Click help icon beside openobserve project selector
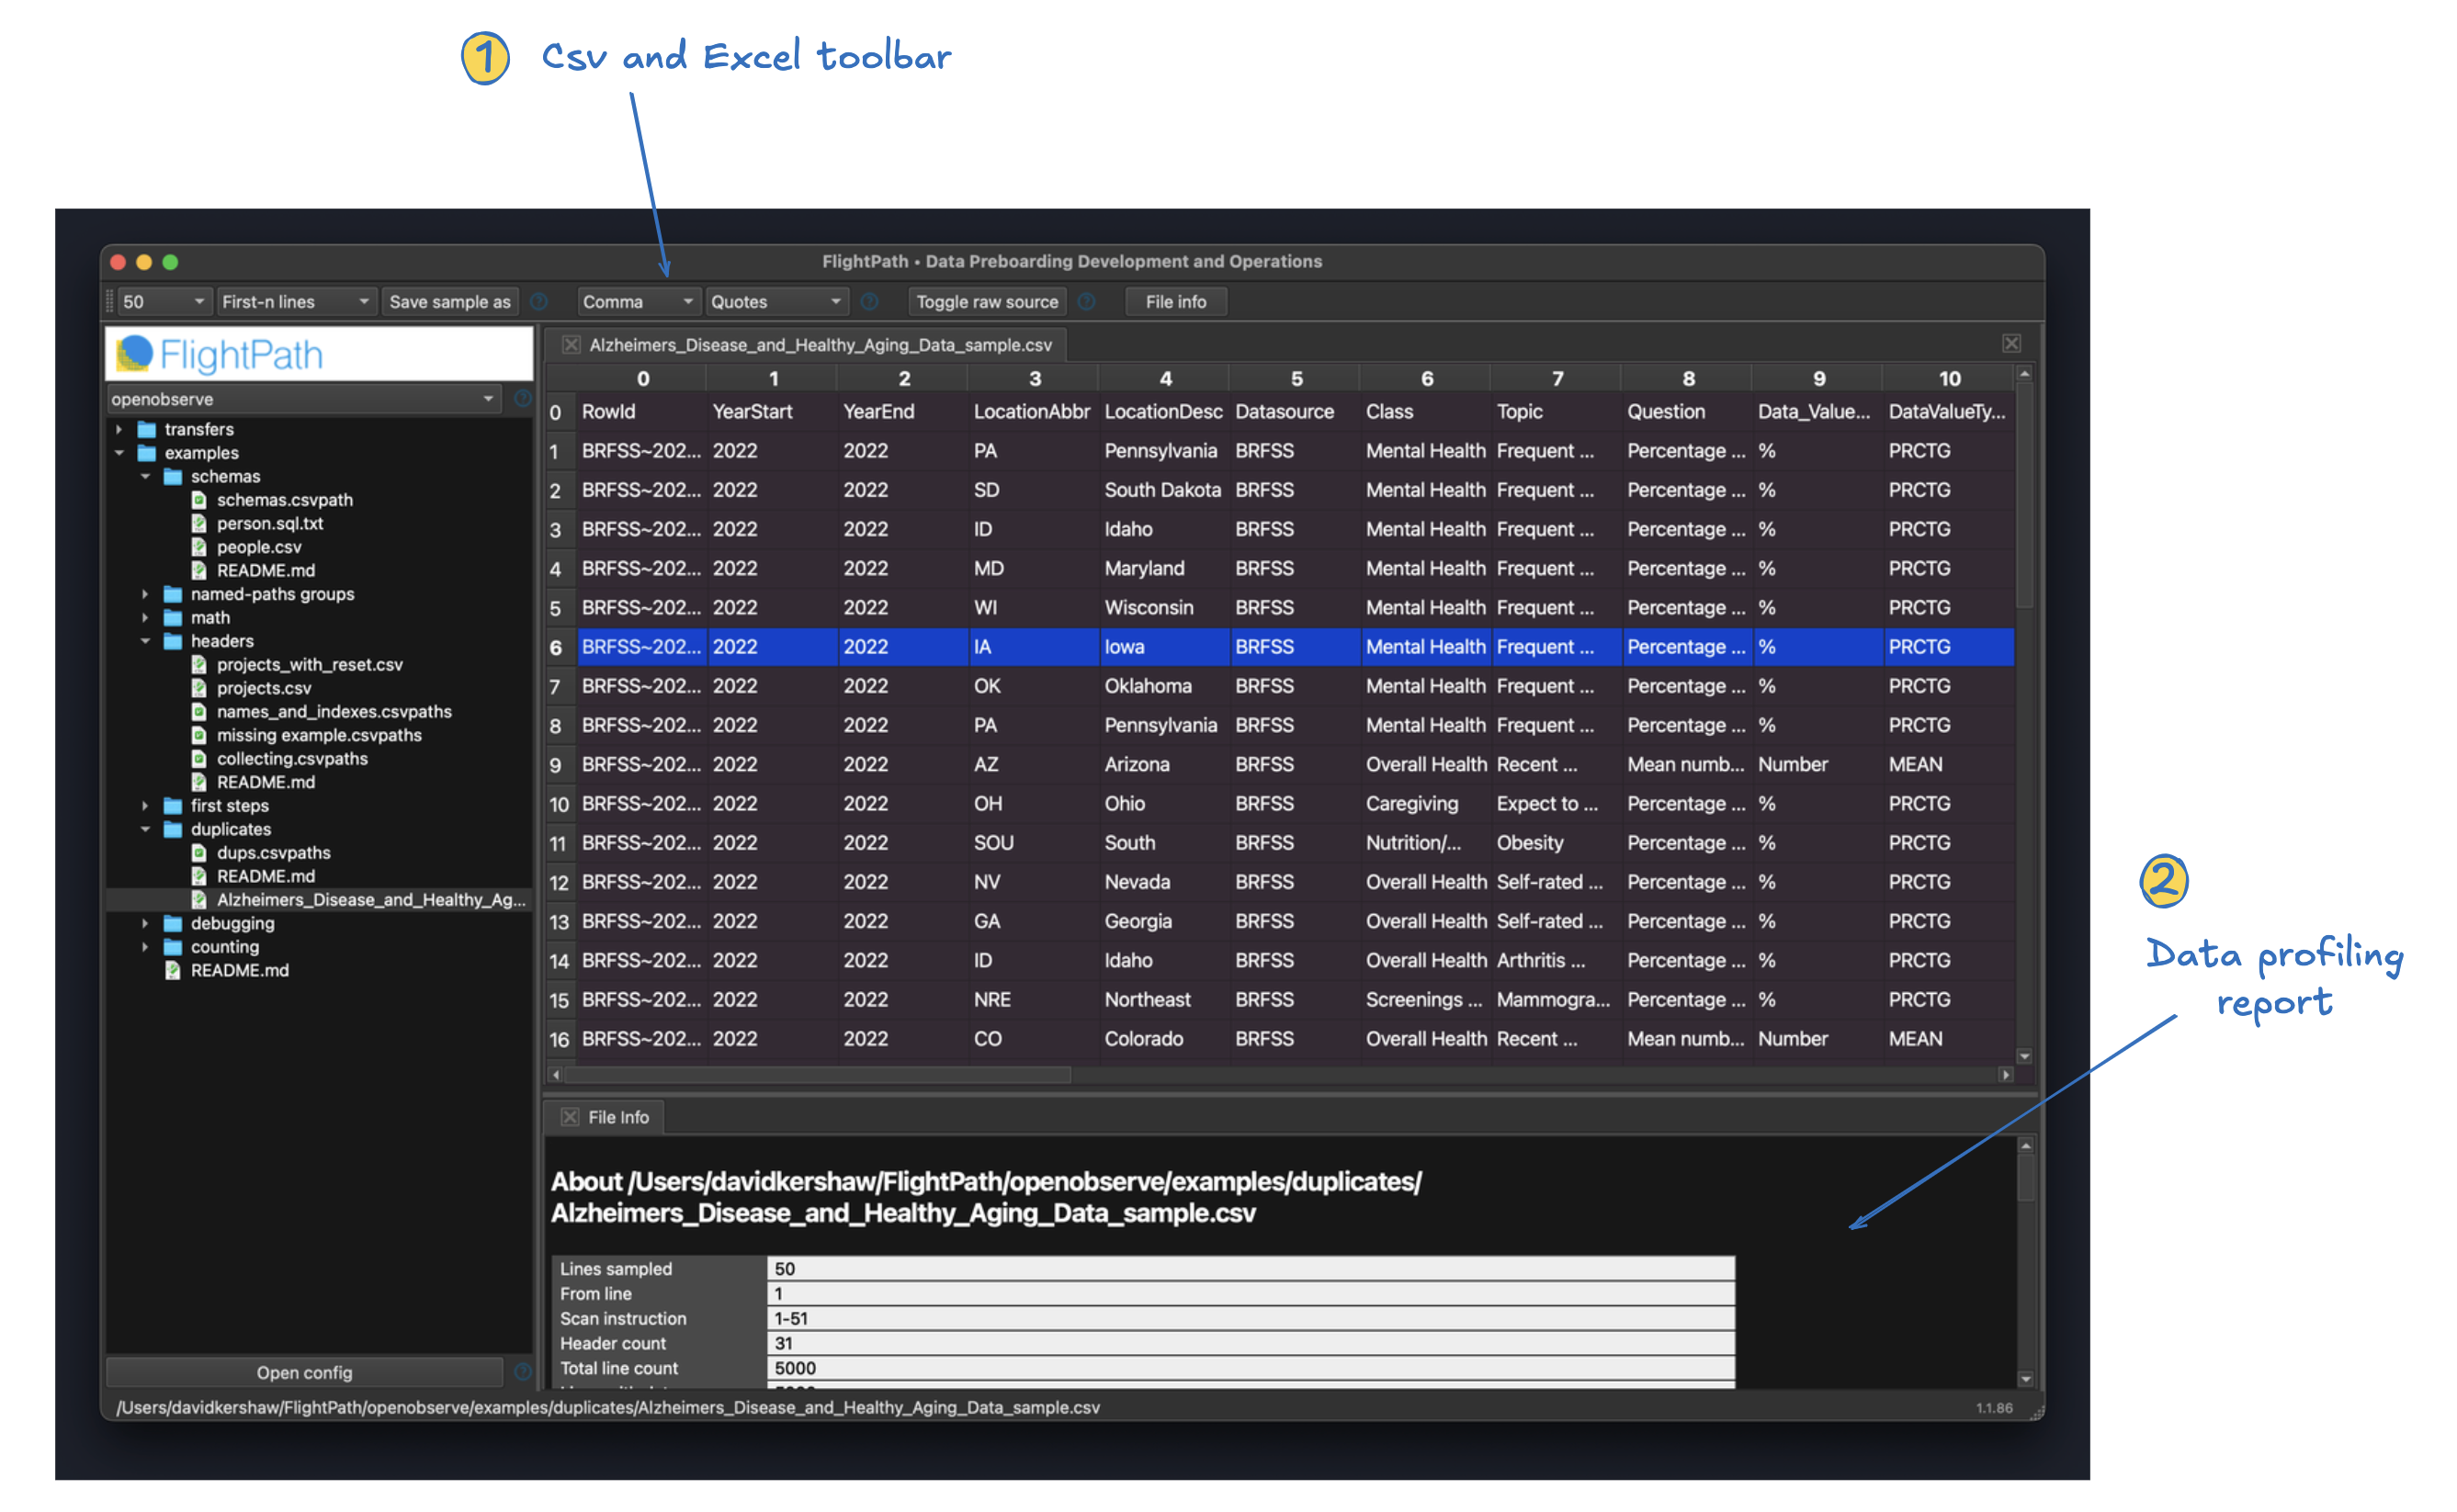Screen dimensions: 2457x1512 pos(522,399)
